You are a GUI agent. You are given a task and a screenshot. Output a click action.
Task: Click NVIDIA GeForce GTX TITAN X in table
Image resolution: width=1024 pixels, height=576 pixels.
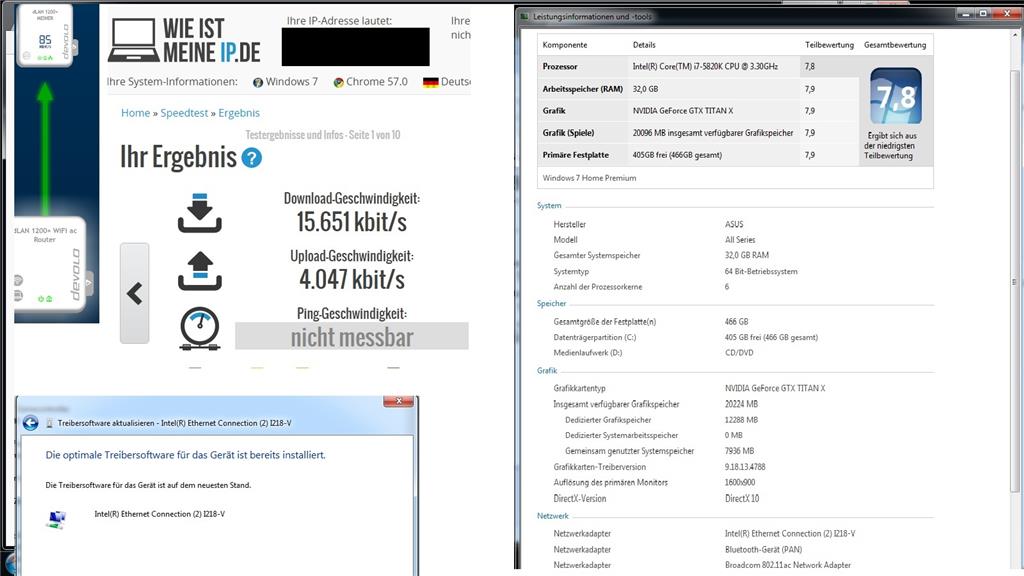(682, 111)
